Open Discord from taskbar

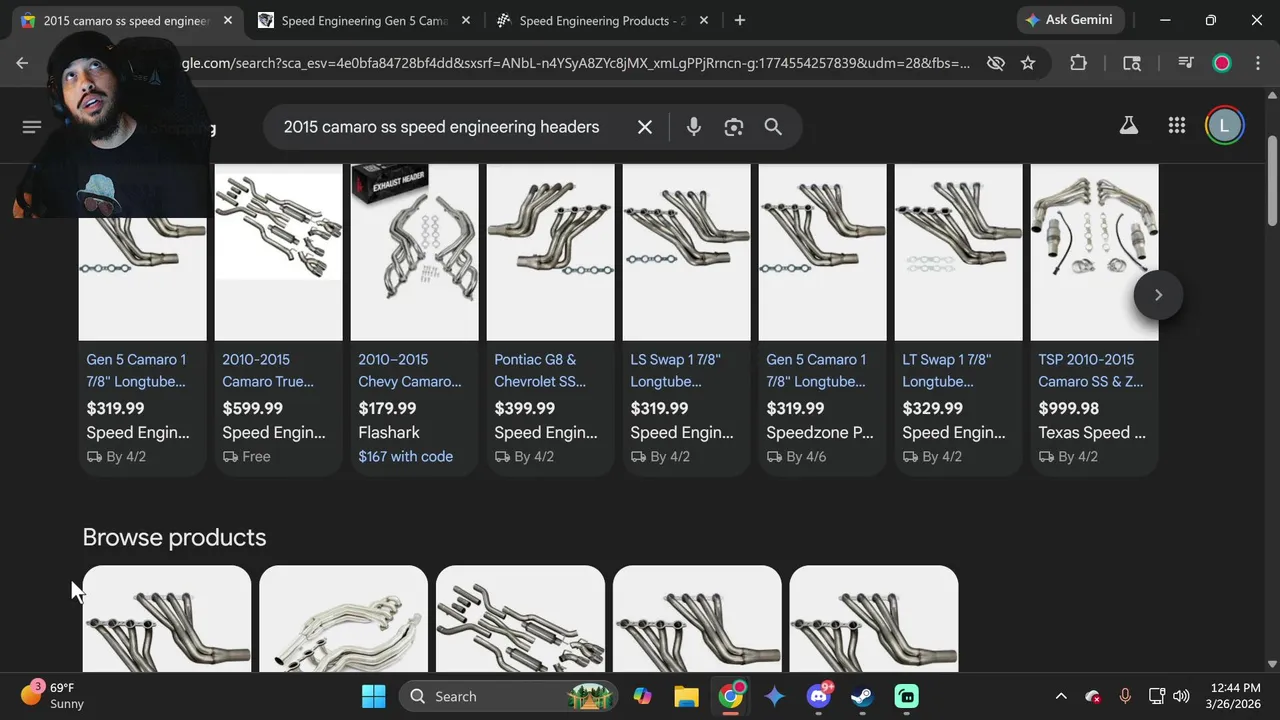tap(819, 696)
